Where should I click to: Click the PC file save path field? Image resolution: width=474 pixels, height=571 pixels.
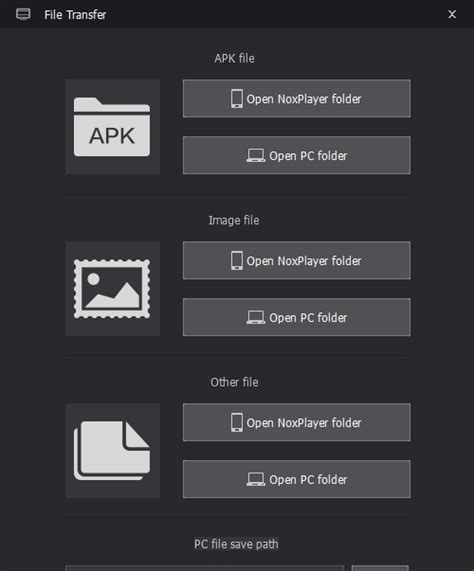205,568
